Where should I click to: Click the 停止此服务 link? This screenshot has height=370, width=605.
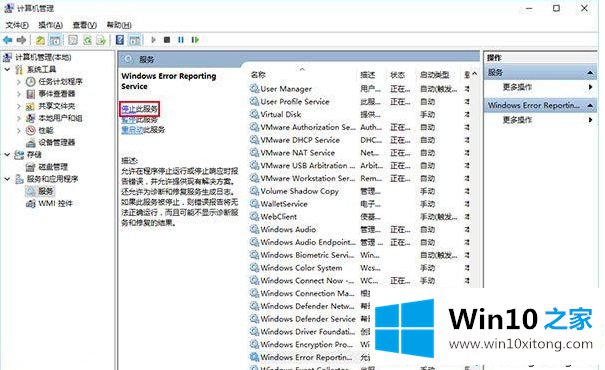pos(140,109)
